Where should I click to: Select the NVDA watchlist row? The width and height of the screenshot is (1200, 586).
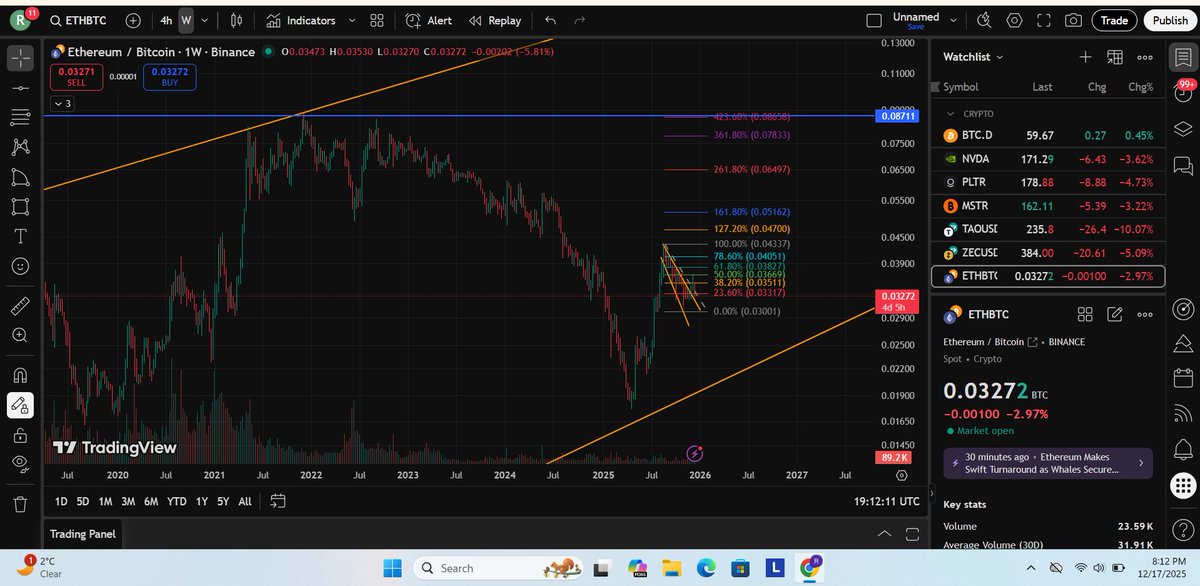[x=1049, y=158]
